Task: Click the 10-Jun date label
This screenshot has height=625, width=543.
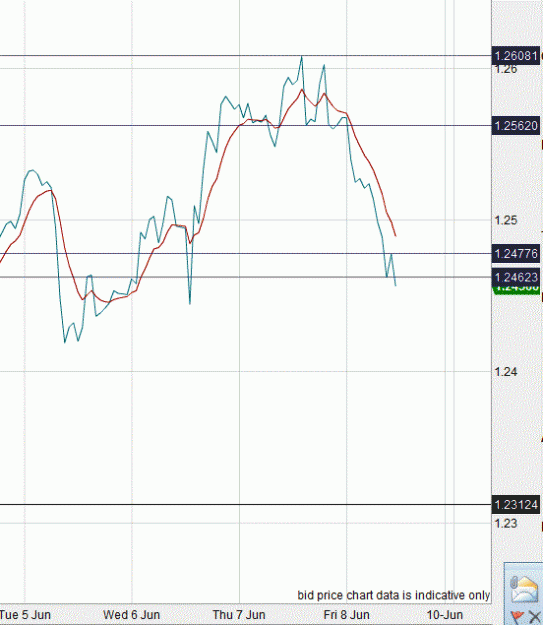Action: pos(445,614)
